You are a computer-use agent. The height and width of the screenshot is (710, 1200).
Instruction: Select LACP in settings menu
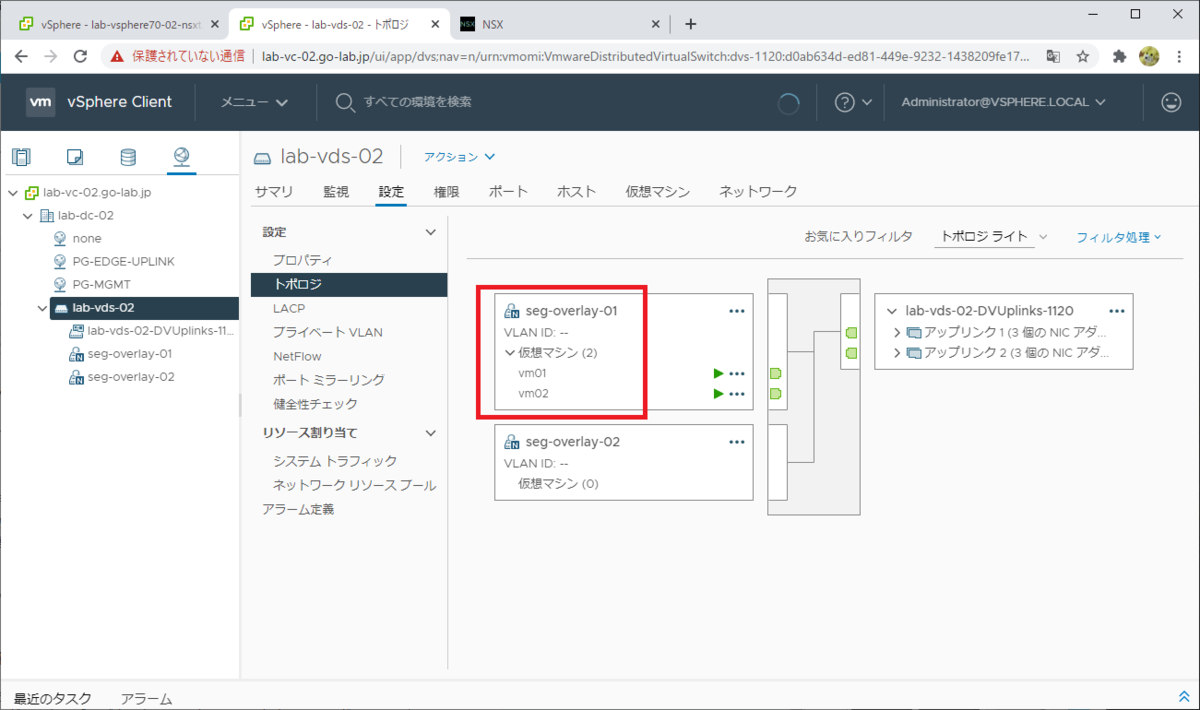coord(289,308)
